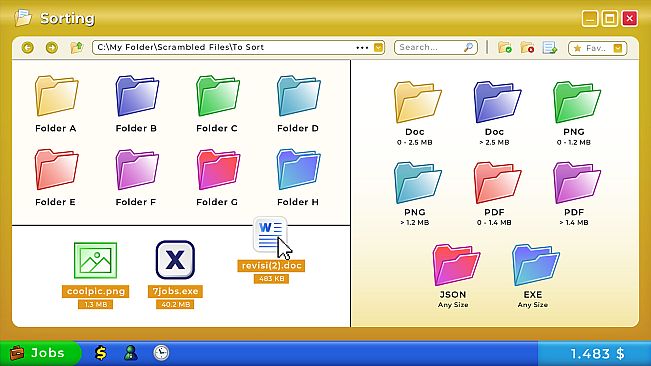Click into the Search box
Image resolution: width=651 pixels, height=366 pixels.
point(436,47)
